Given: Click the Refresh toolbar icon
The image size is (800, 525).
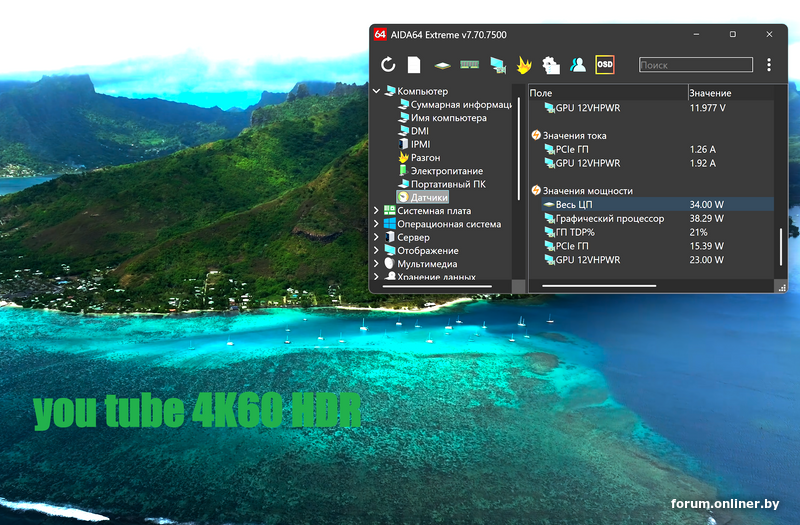Looking at the screenshot, I should [x=388, y=65].
